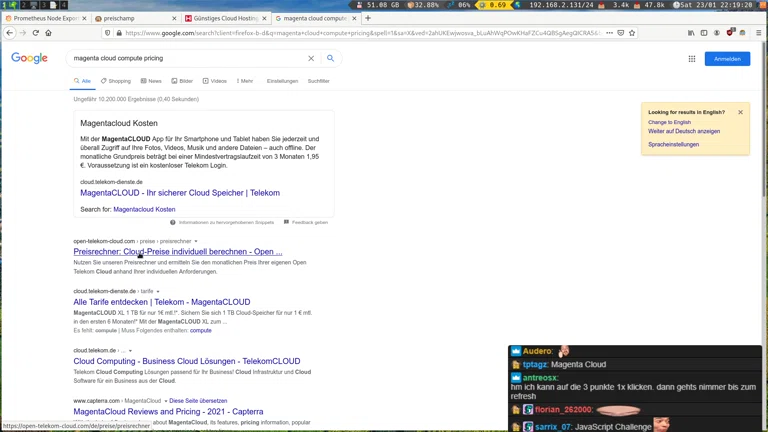Image resolution: width=768 pixels, height=432 pixels.
Task: Expand options arrow for cloud.telekom-dienste.de result
Action: [158, 291]
